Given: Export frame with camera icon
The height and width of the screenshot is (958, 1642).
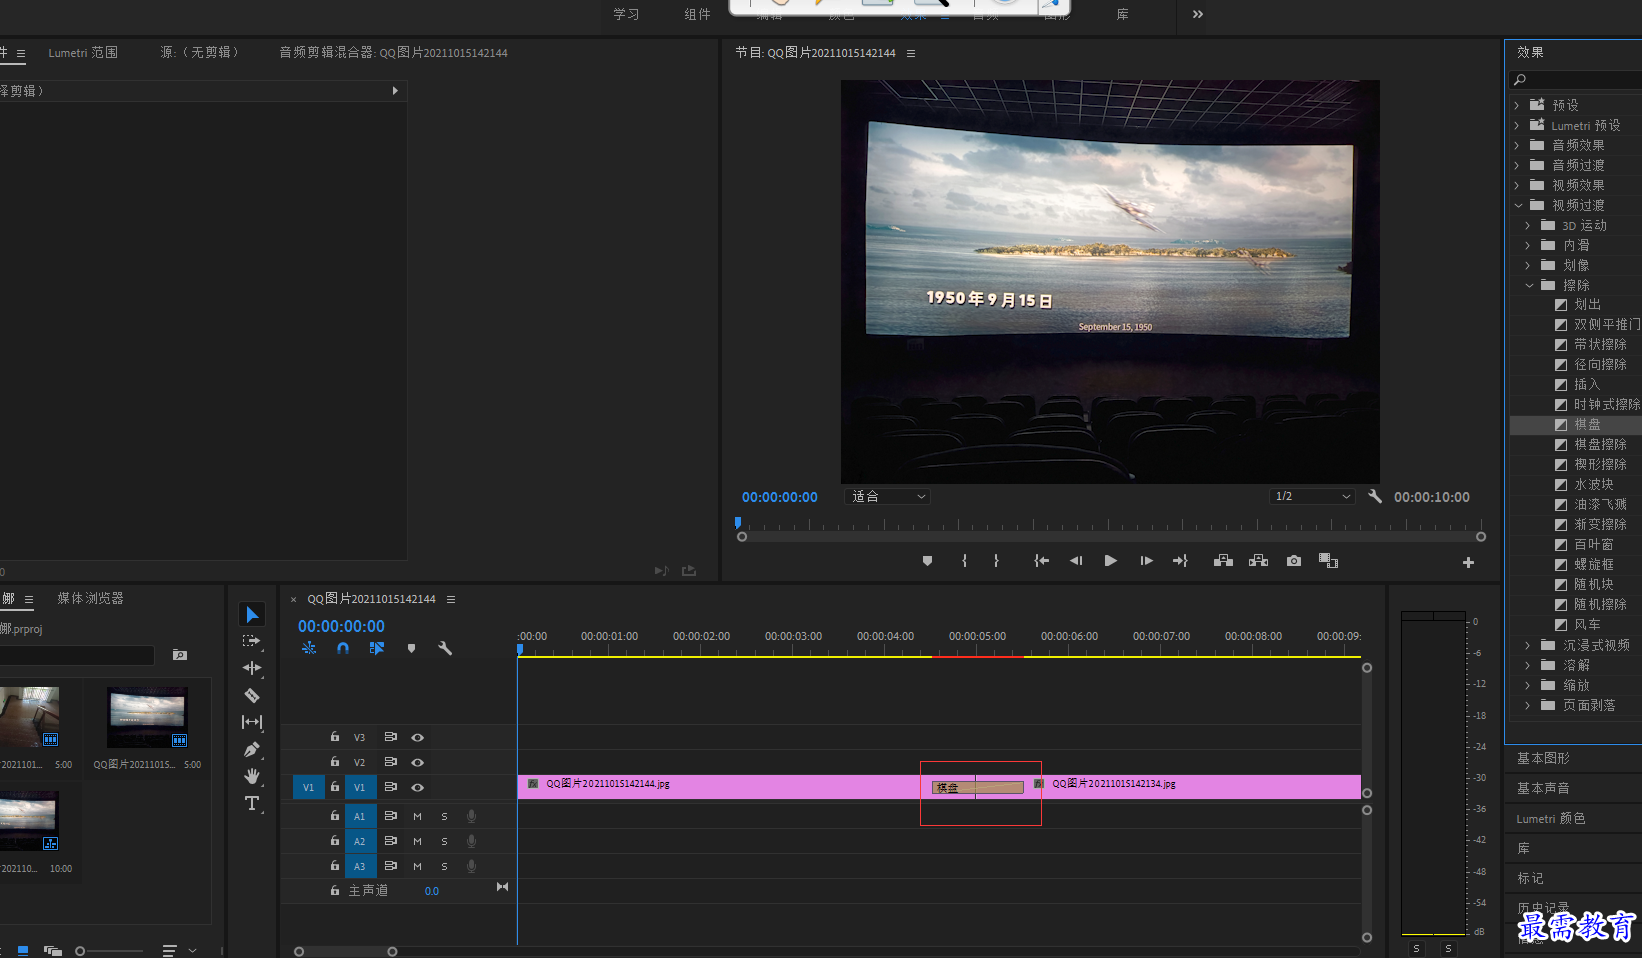Looking at the screenshot, I should coord(1294,561).
